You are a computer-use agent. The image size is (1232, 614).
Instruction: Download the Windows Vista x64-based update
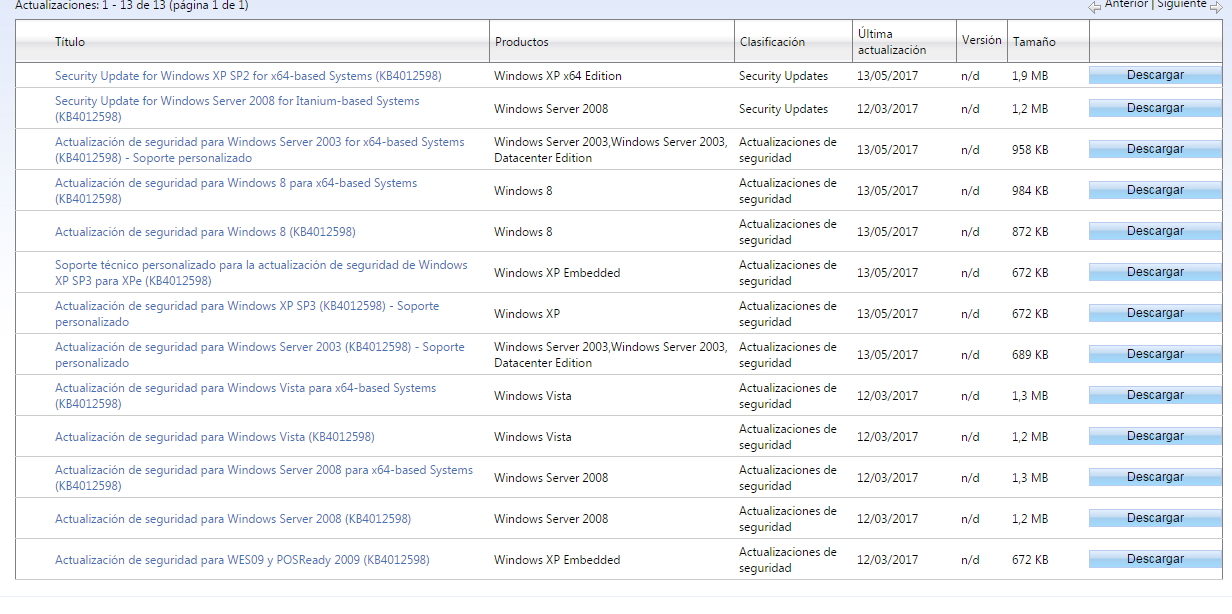1154,395
